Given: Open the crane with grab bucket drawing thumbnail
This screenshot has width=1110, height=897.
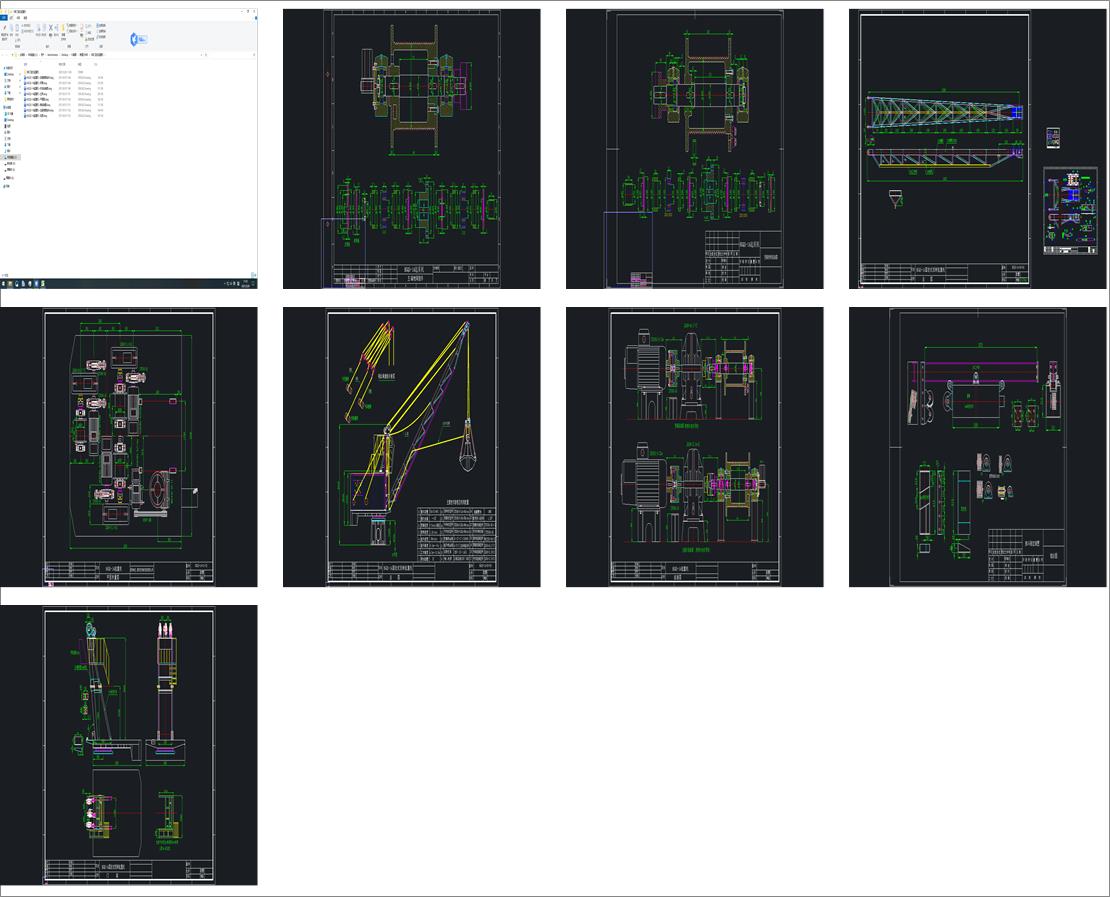Looking at the screenshot, I should 411,446.
